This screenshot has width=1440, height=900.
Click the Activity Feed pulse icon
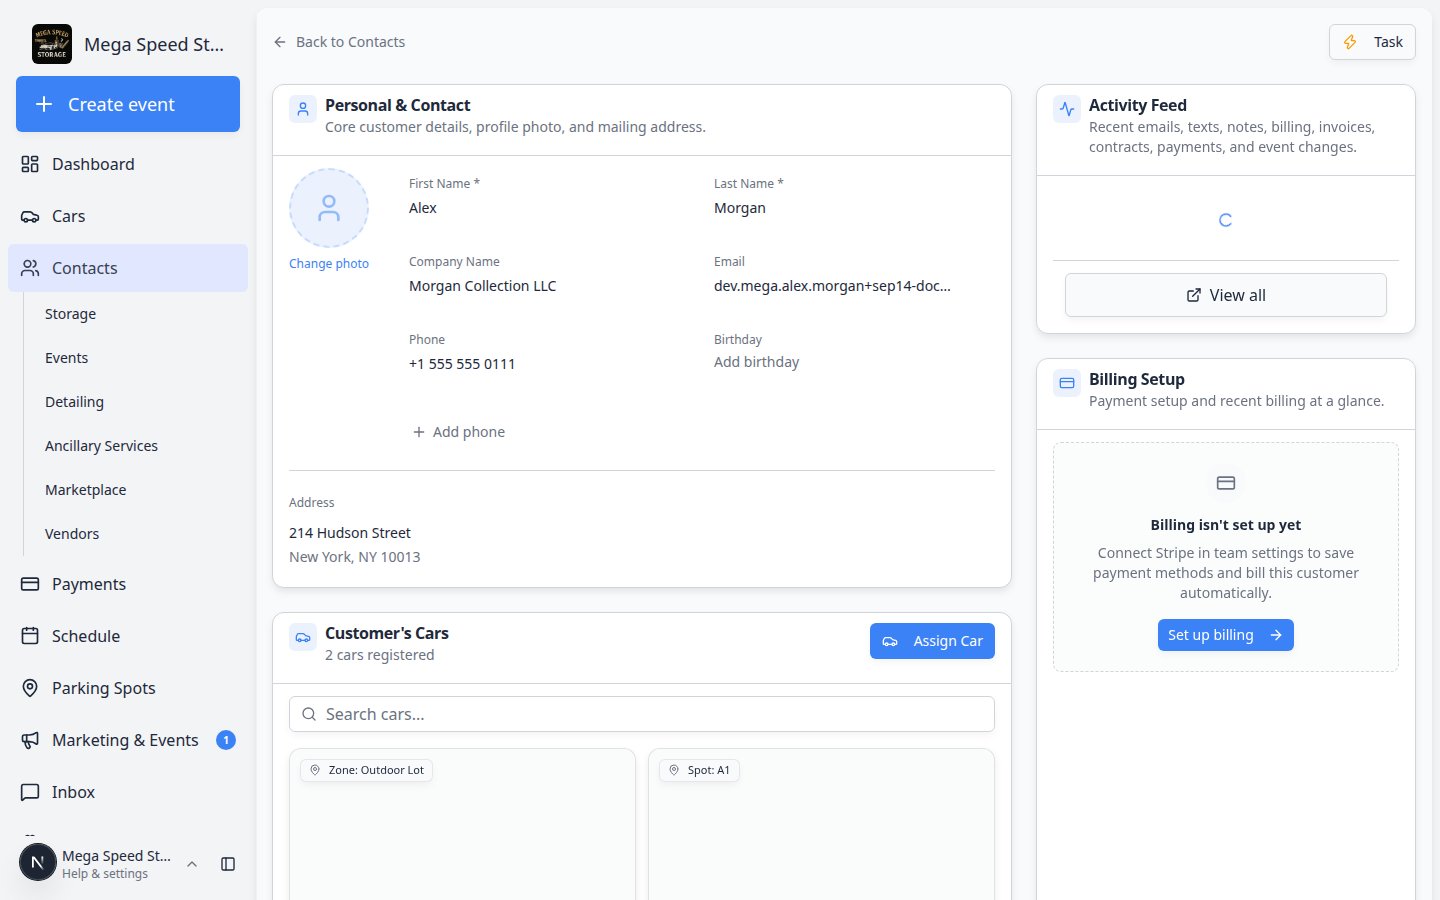point(1067,109)
